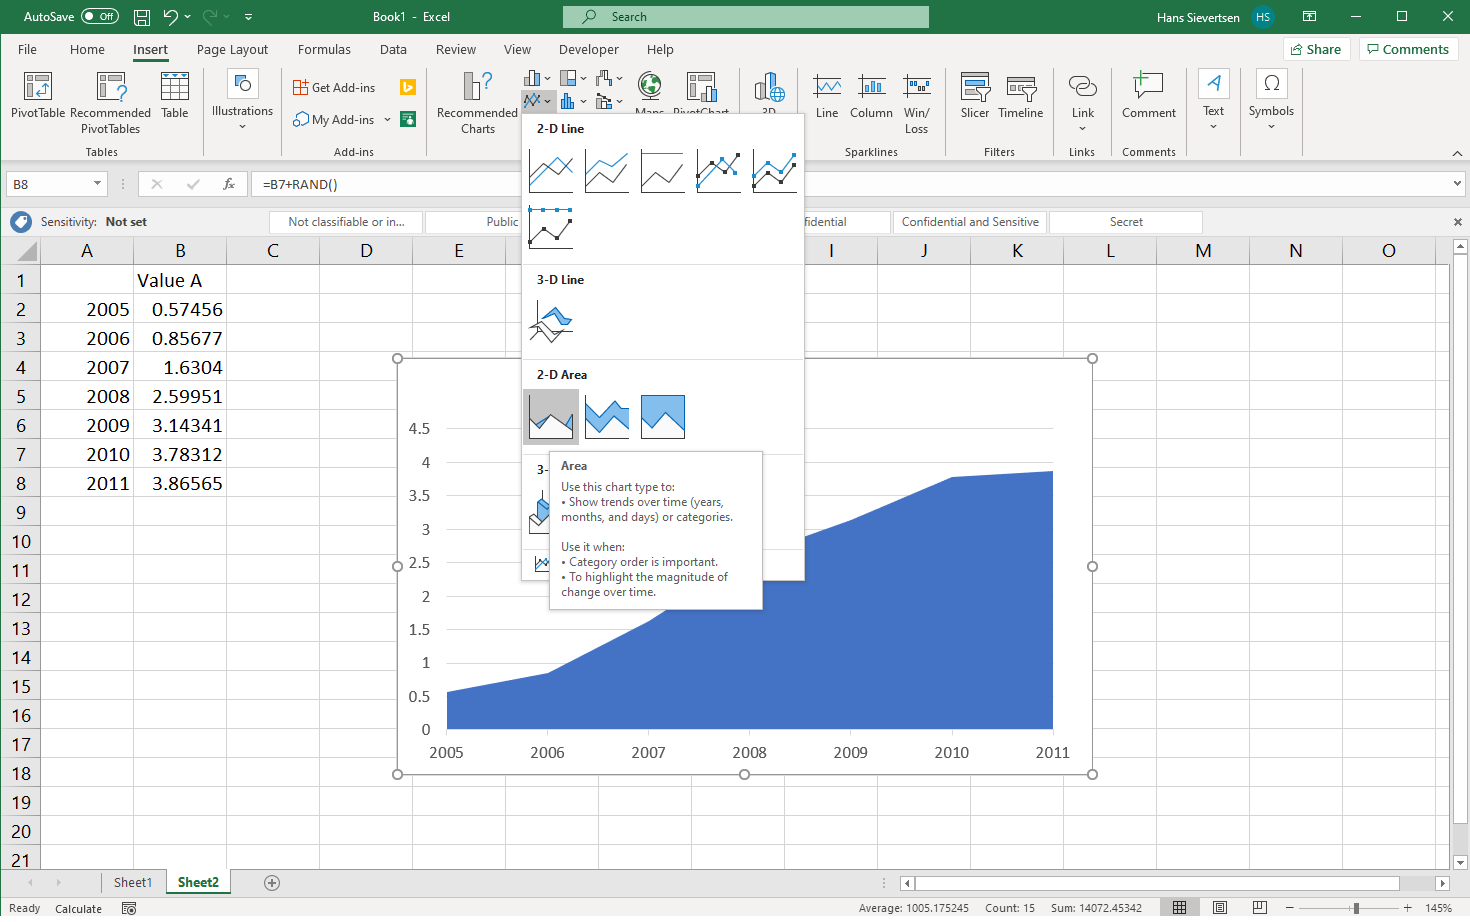
Task: Insert a PivotTable
Action: 38,96
